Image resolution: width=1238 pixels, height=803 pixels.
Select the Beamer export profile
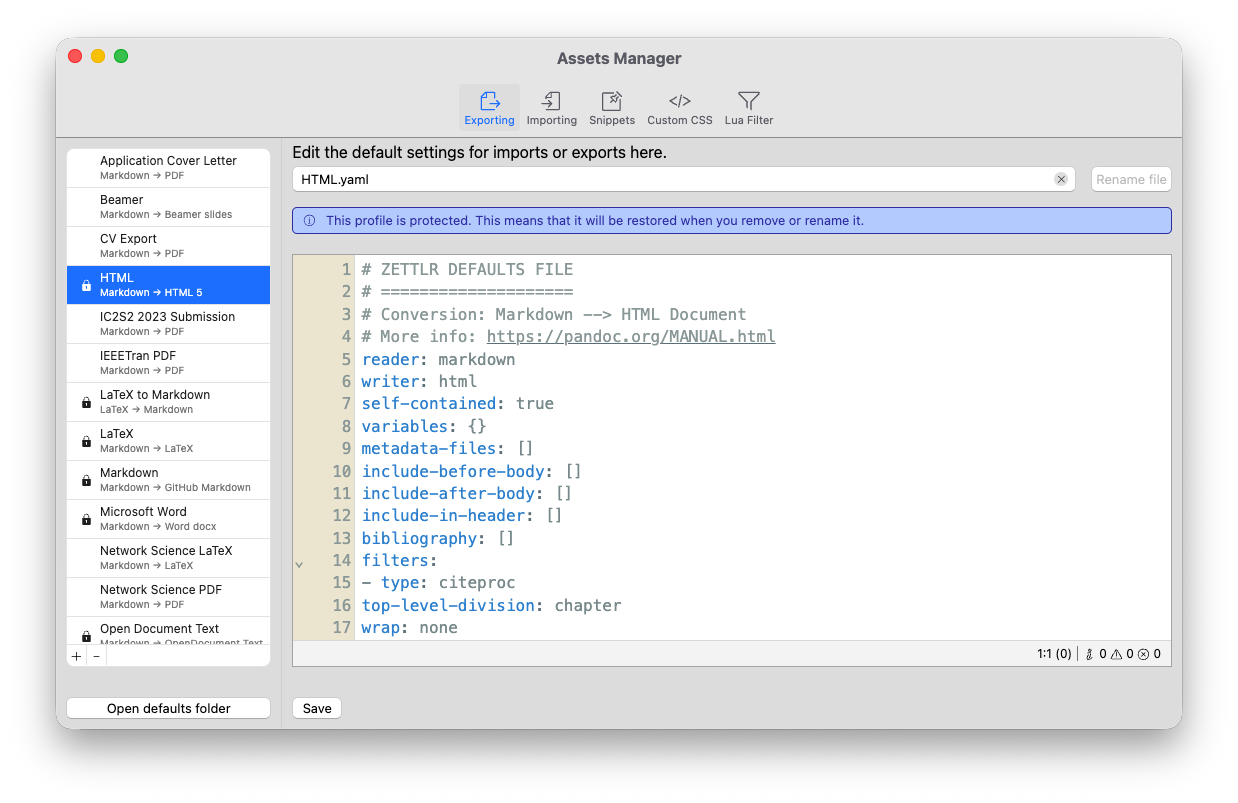pos(168,206)
